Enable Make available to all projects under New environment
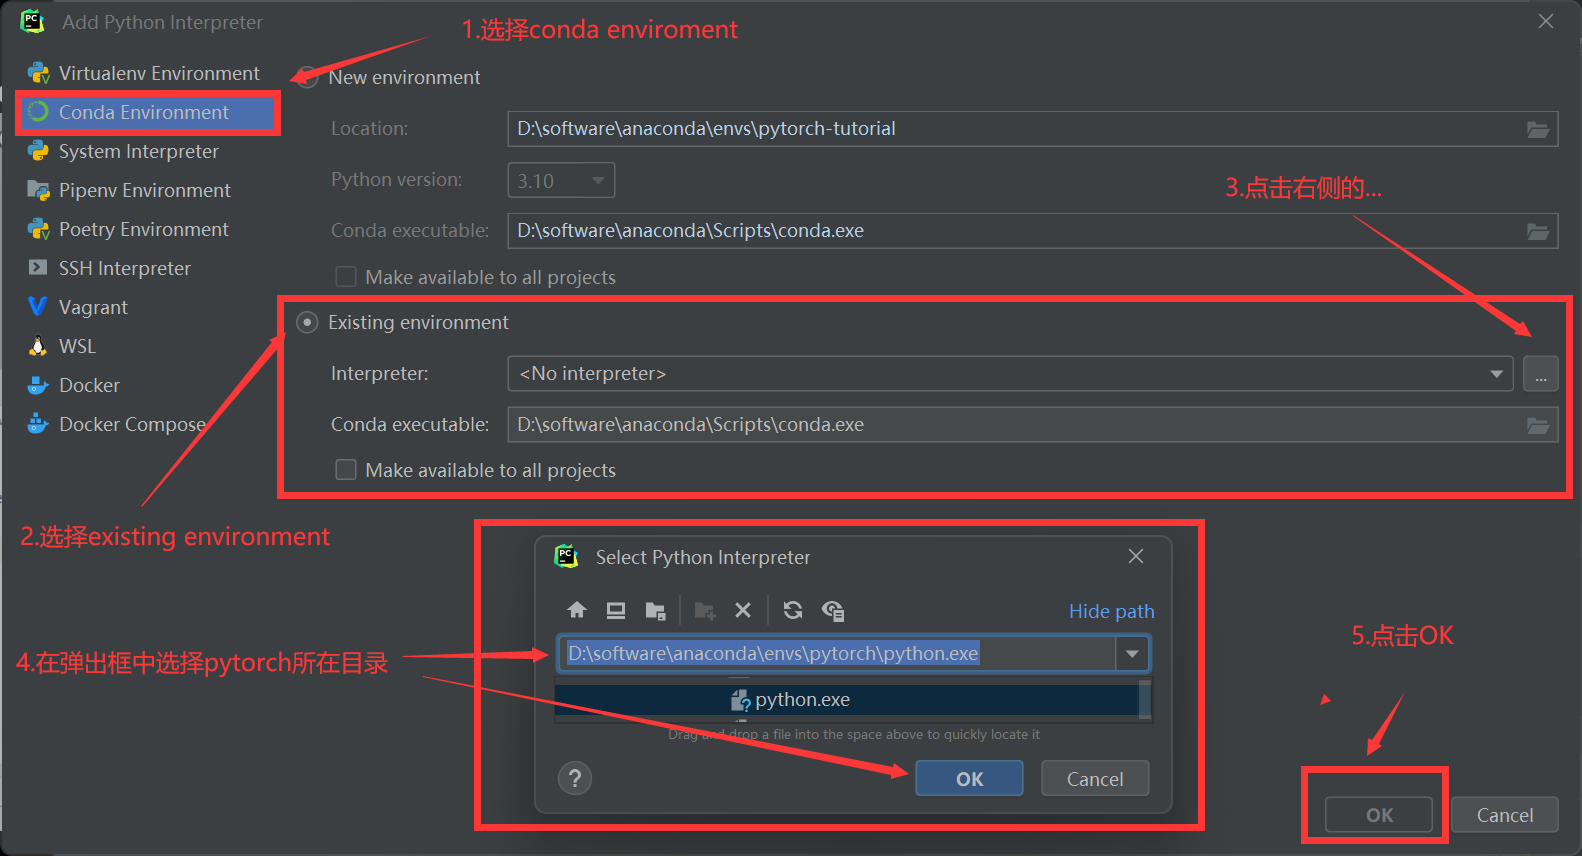 tap(346, 277)
